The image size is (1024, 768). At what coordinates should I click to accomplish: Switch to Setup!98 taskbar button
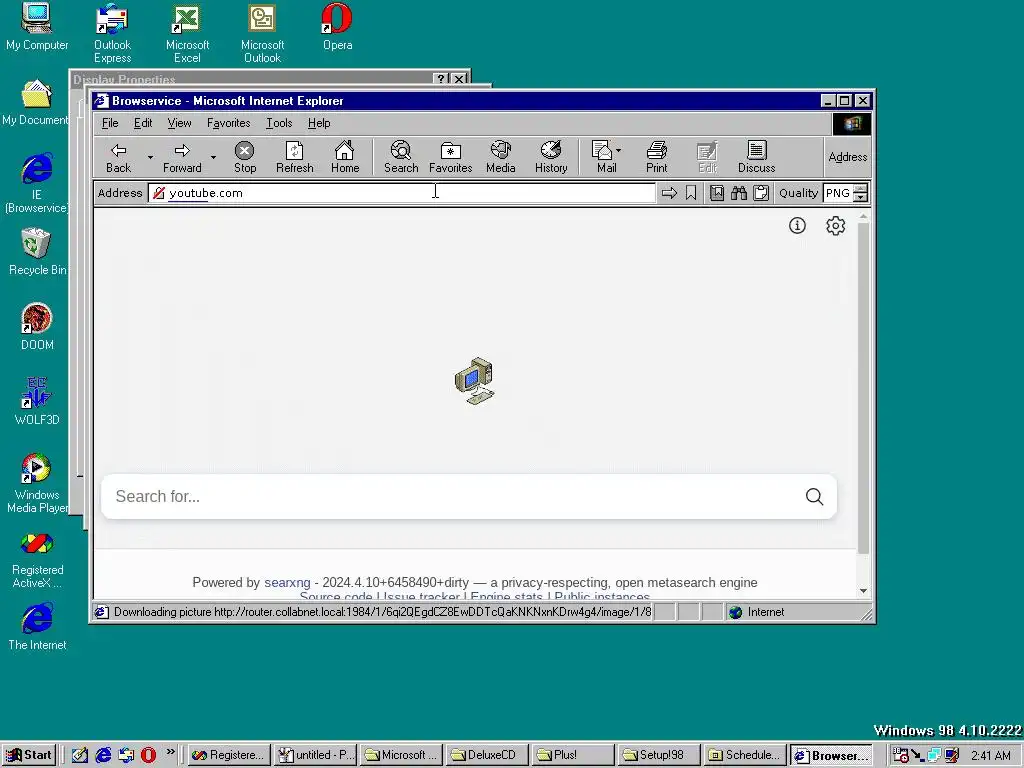[657, 755]
